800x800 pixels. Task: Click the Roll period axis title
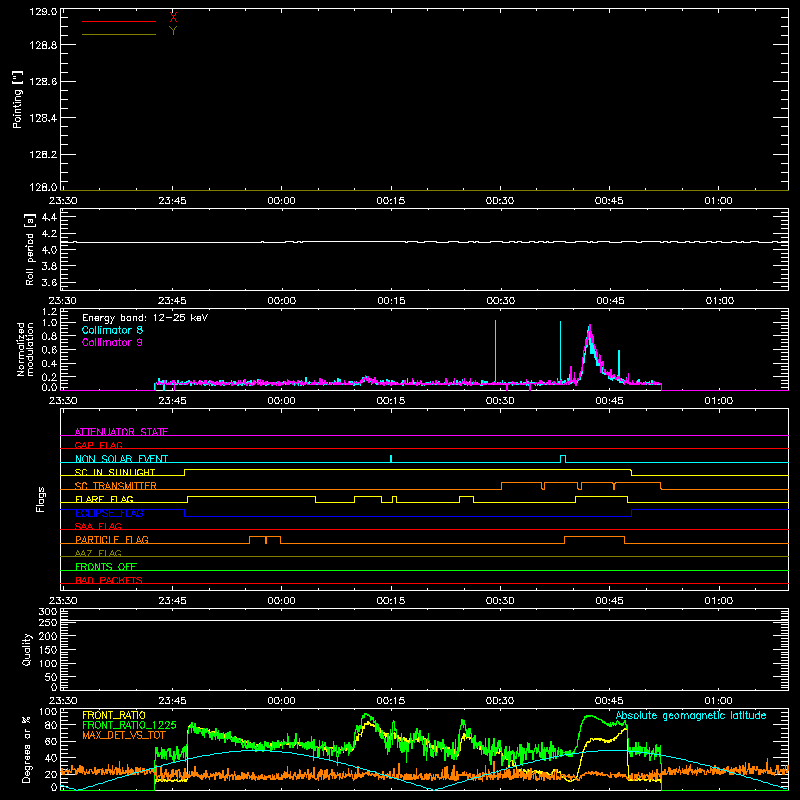coord(30,250)
